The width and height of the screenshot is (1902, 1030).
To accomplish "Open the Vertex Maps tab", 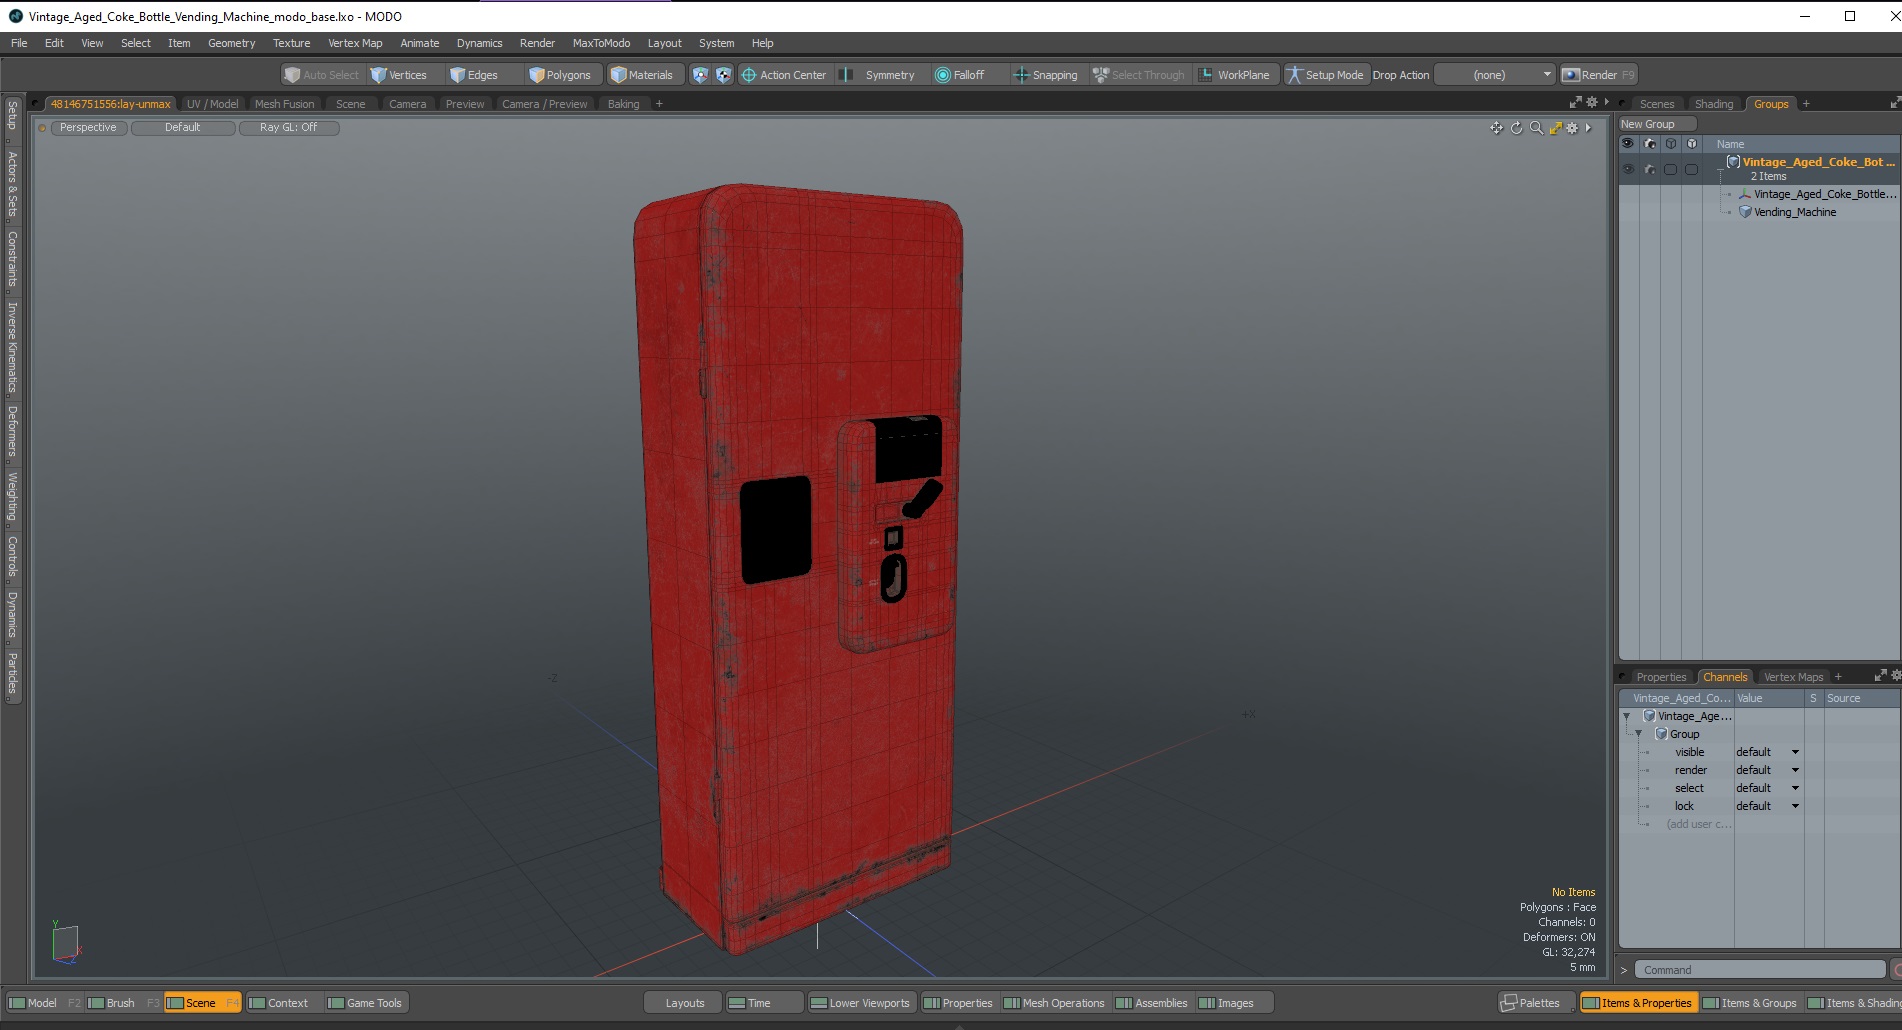I will tap(1793, 677).
